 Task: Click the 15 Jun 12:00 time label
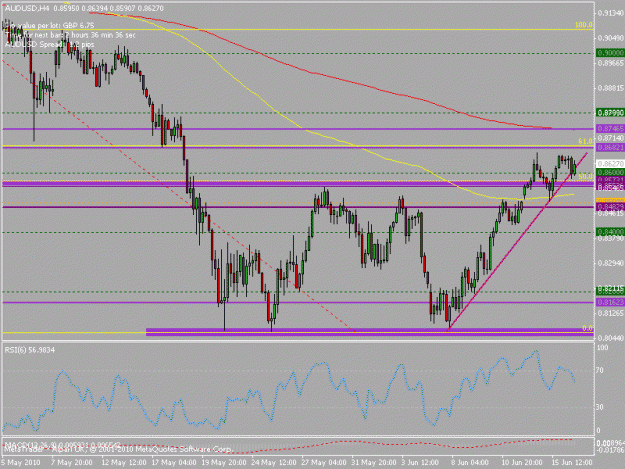point(572,463)
